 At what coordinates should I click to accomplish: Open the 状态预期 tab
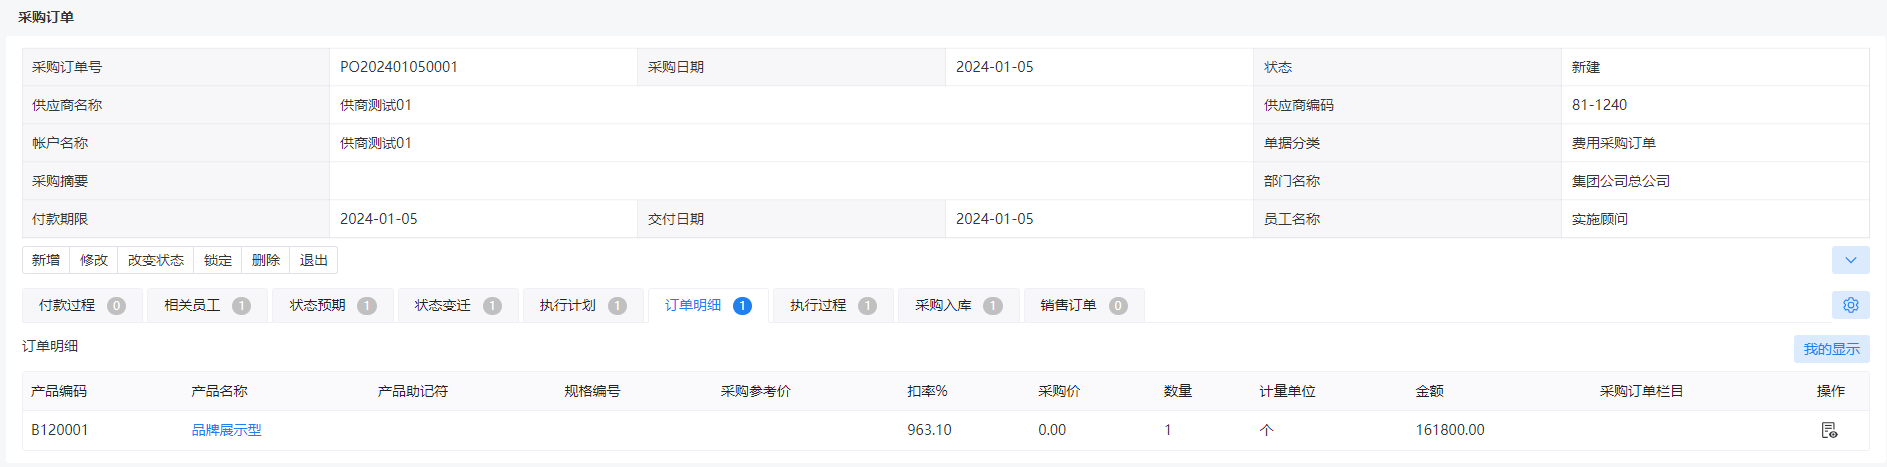click(333, 305)
